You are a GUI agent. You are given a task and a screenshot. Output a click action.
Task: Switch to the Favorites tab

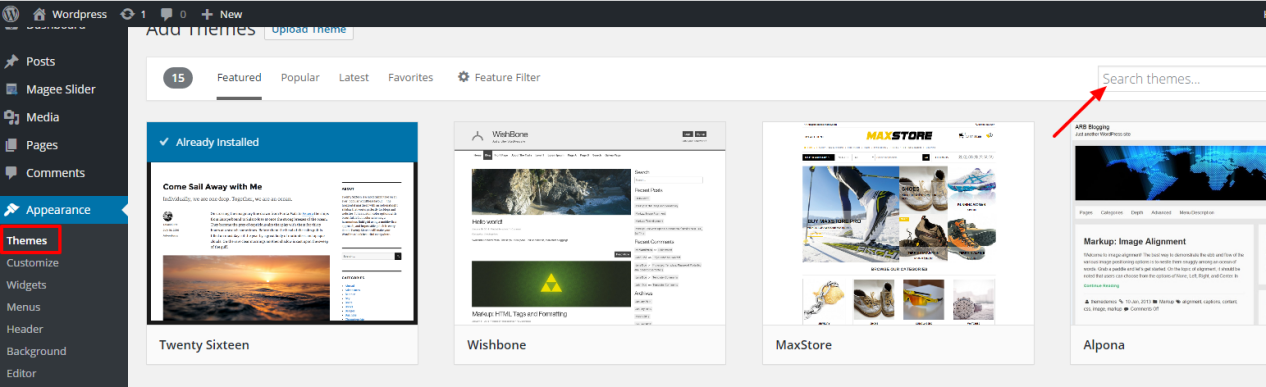pos(411,77)
